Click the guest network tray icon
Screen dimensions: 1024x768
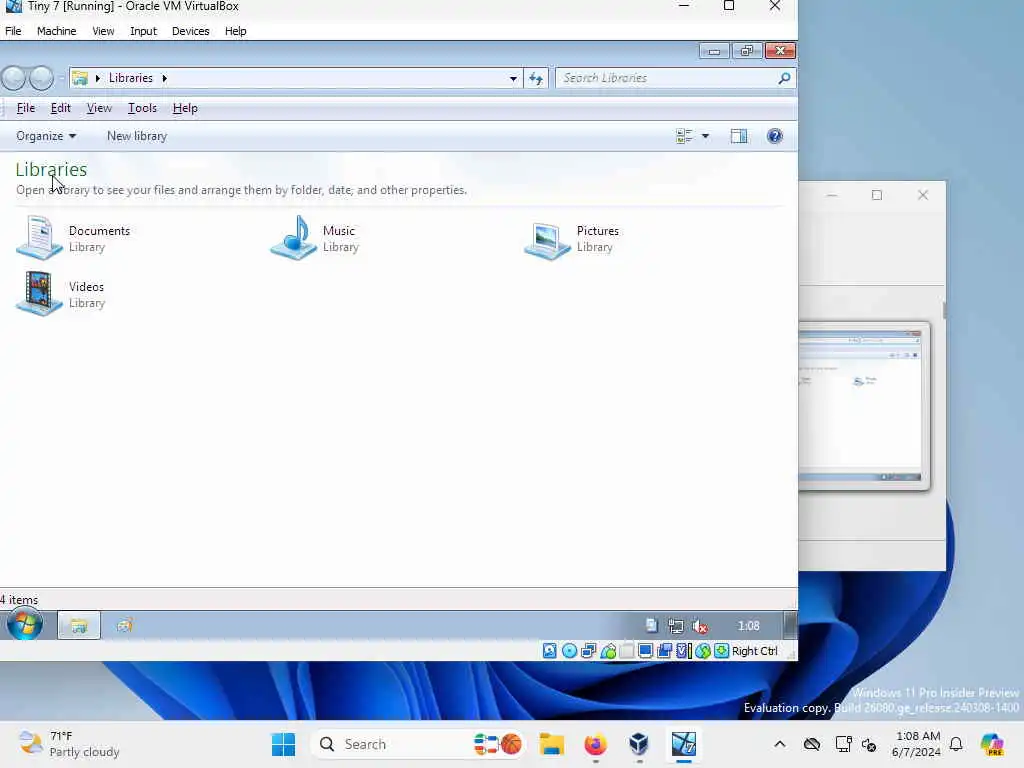(675, 626)
